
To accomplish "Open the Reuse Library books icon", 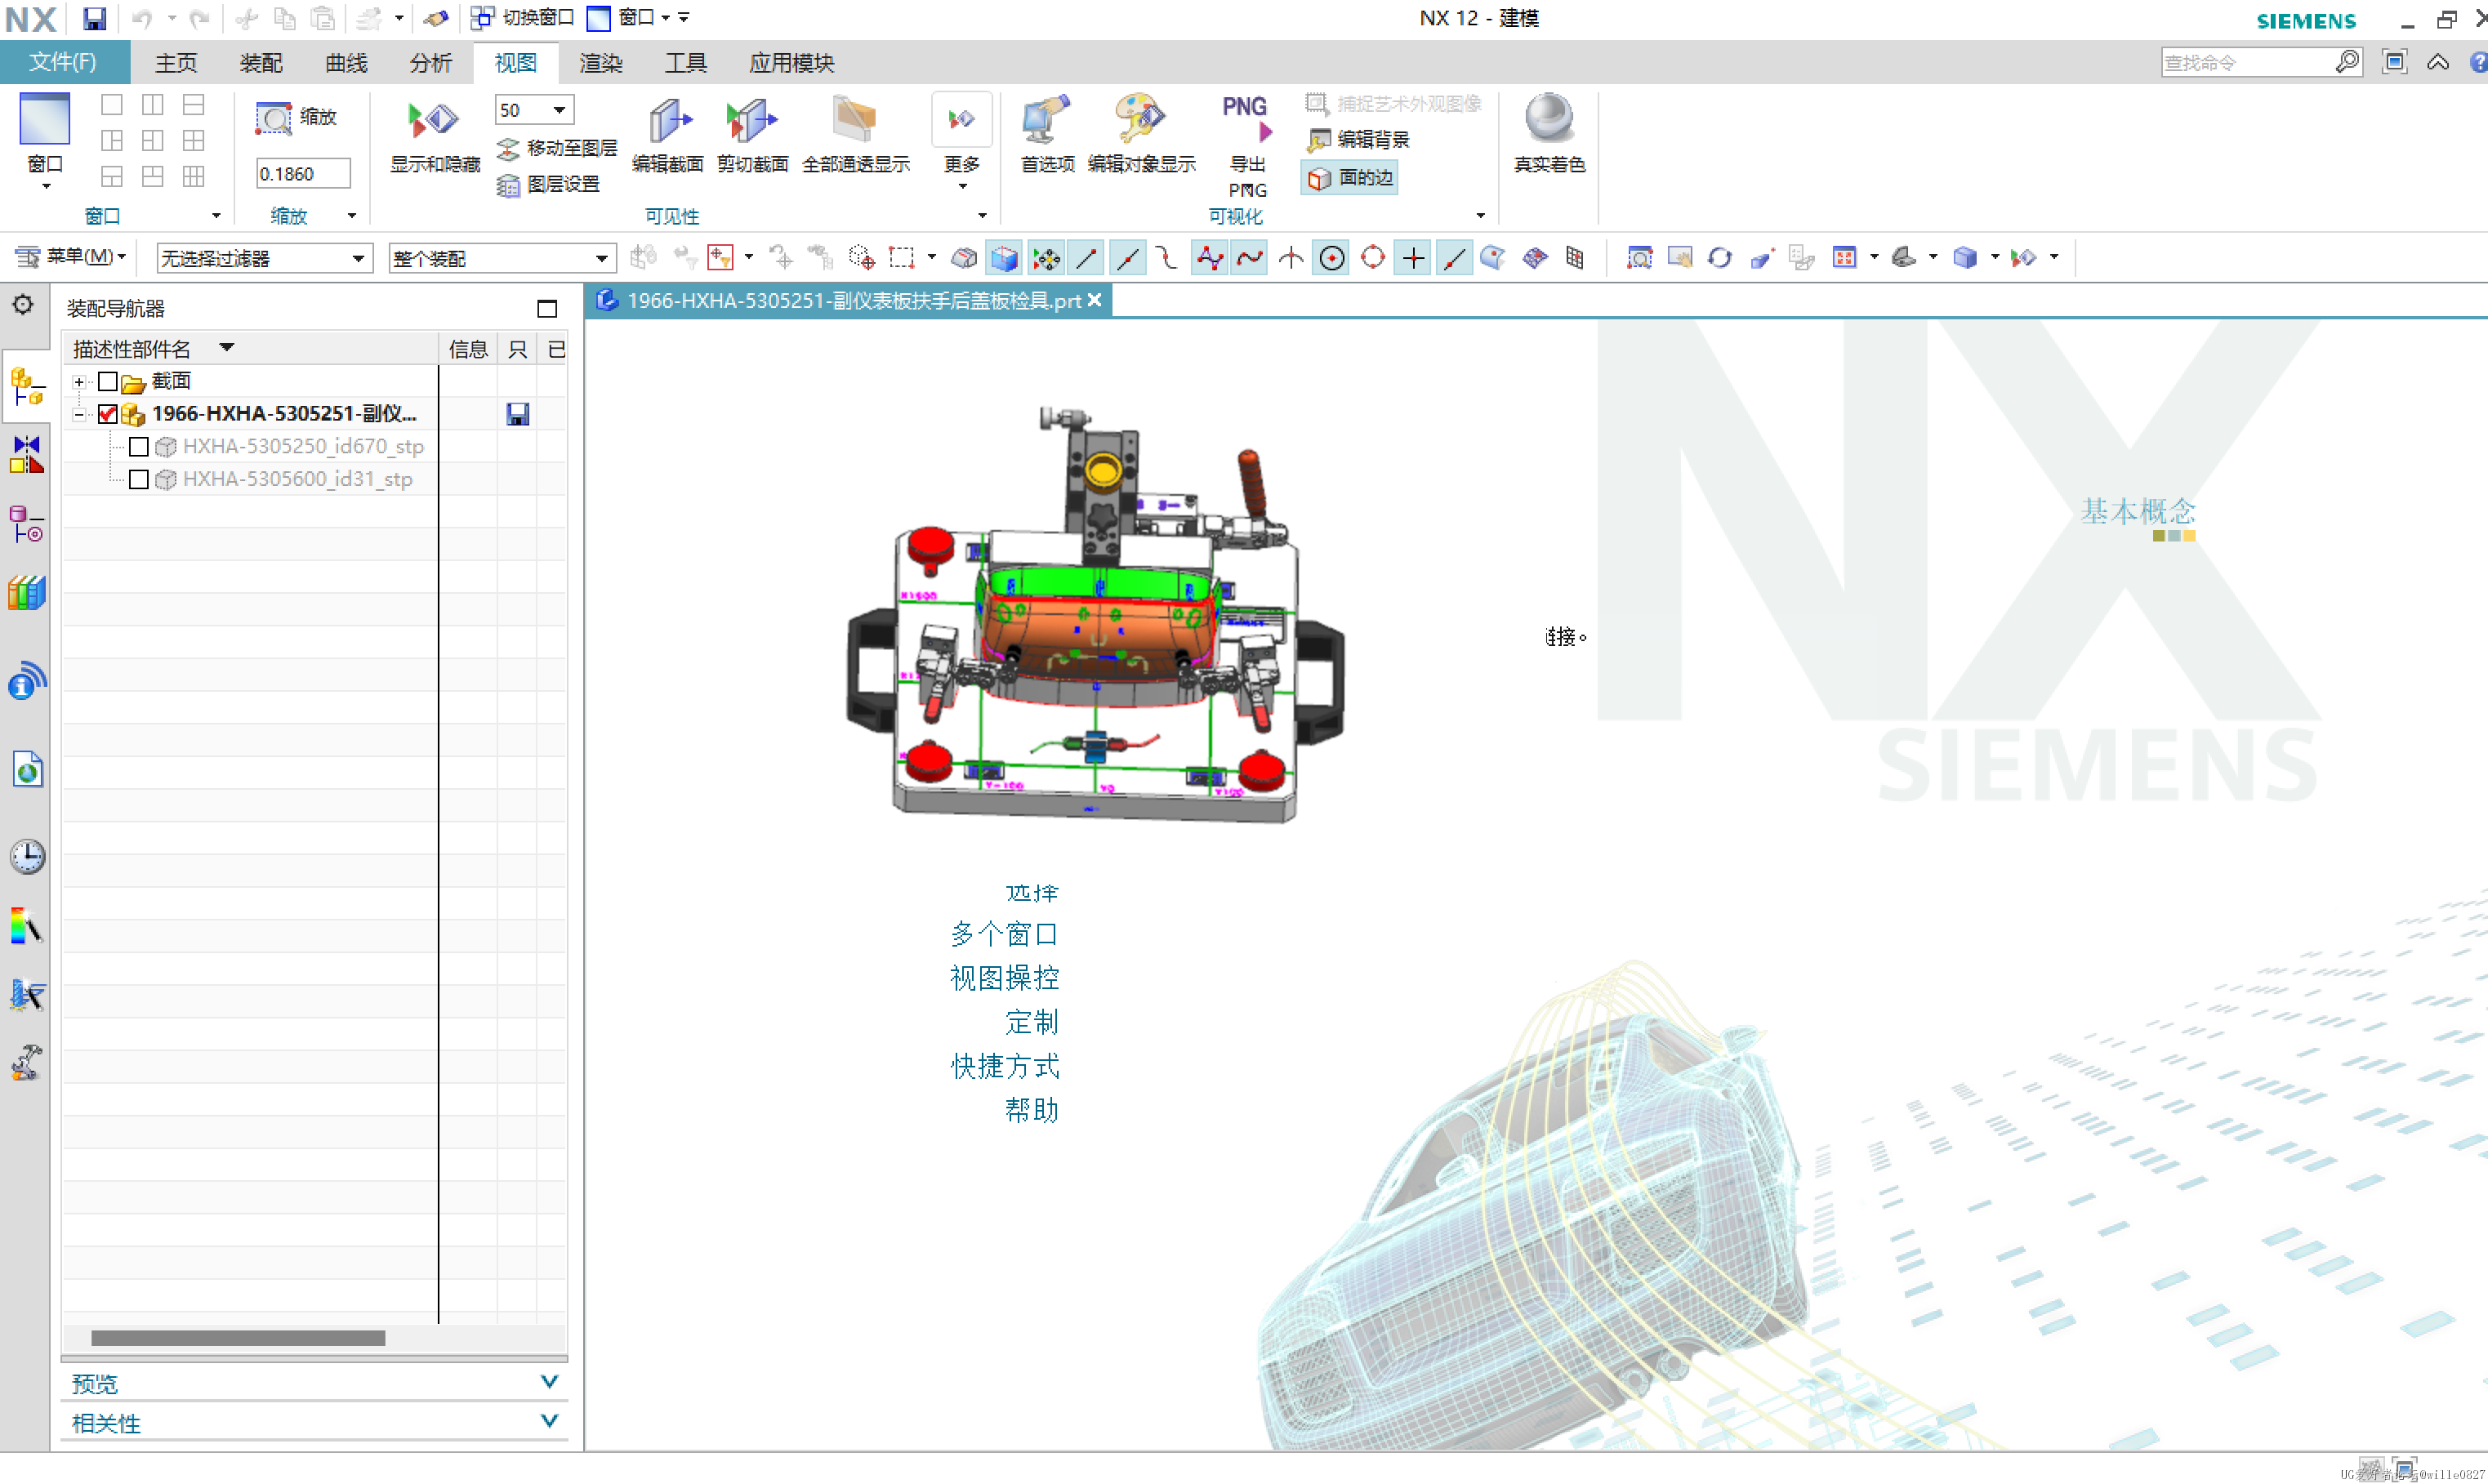I will [x=27, y=592].
